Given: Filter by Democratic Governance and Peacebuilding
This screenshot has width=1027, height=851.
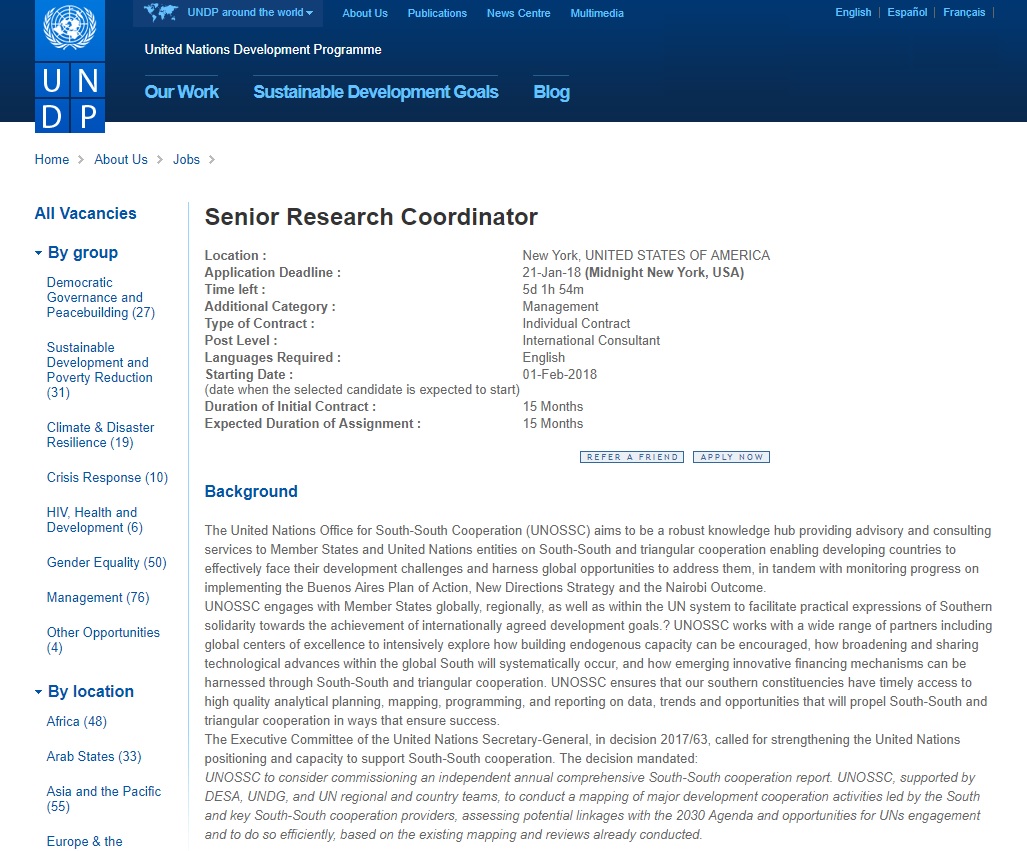Looking at the screenshot, I should (x=101, y=297).
